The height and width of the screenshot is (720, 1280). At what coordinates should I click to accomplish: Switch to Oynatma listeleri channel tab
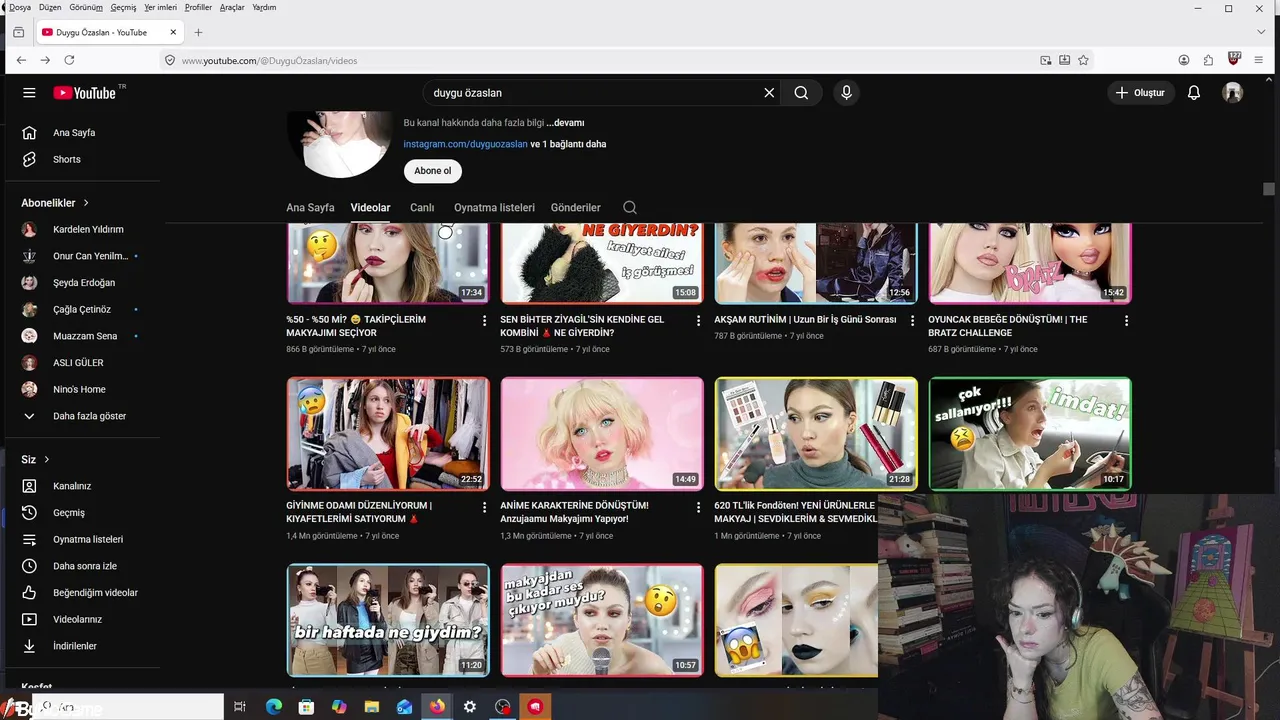point(494,208)
